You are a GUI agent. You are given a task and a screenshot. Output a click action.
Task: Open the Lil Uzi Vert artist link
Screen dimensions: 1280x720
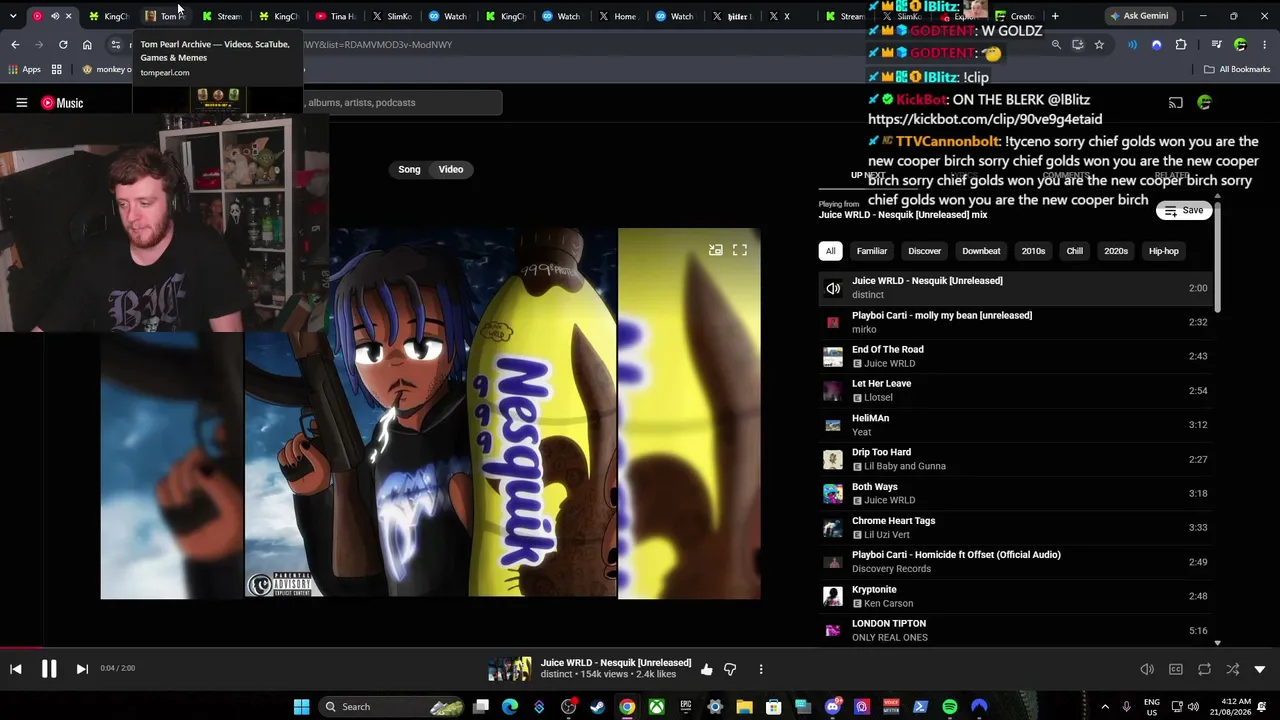[887, 535]
